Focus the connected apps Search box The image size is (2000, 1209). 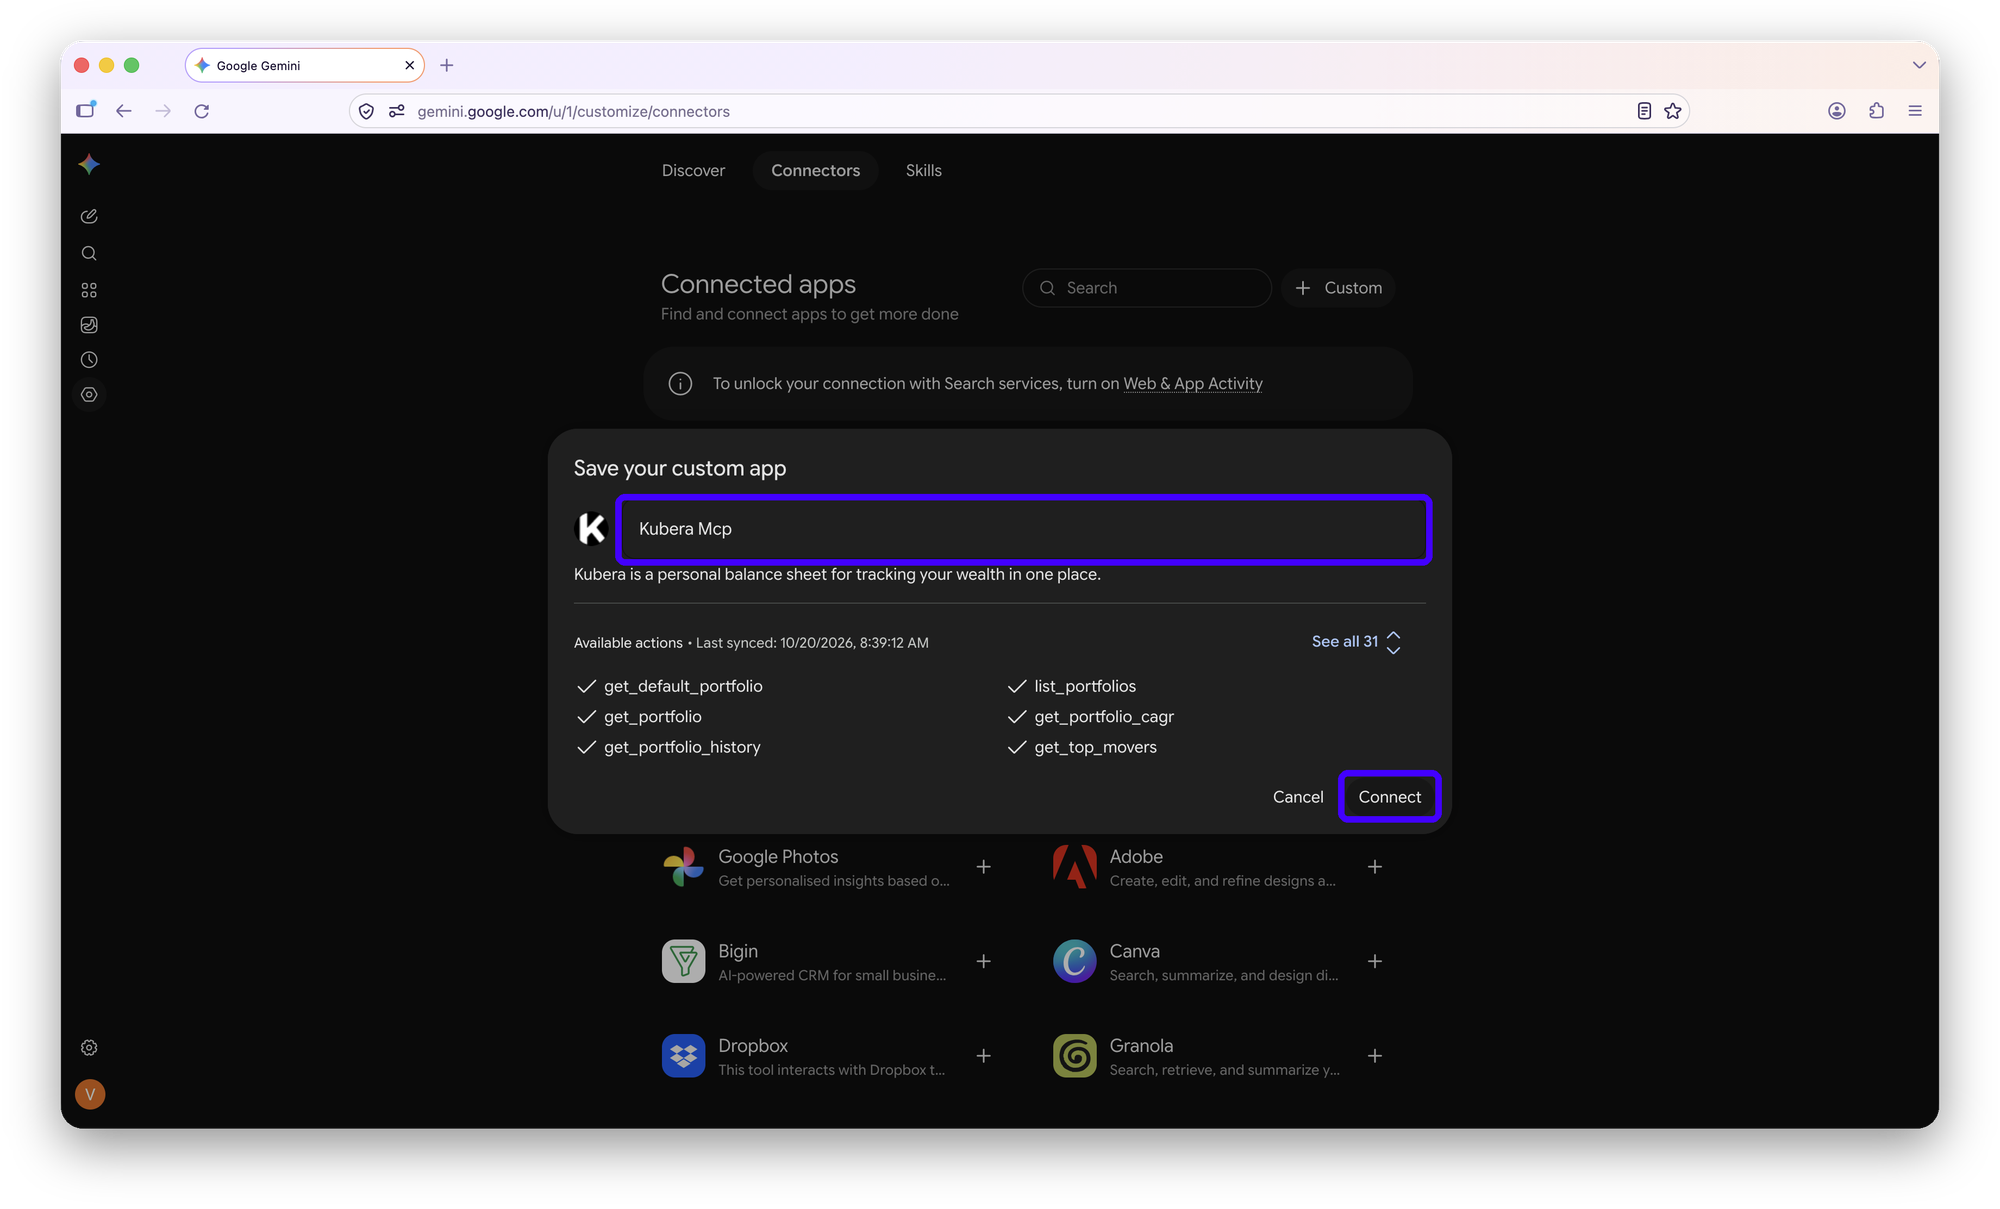pyautogui.click(x=1146, y=288)
